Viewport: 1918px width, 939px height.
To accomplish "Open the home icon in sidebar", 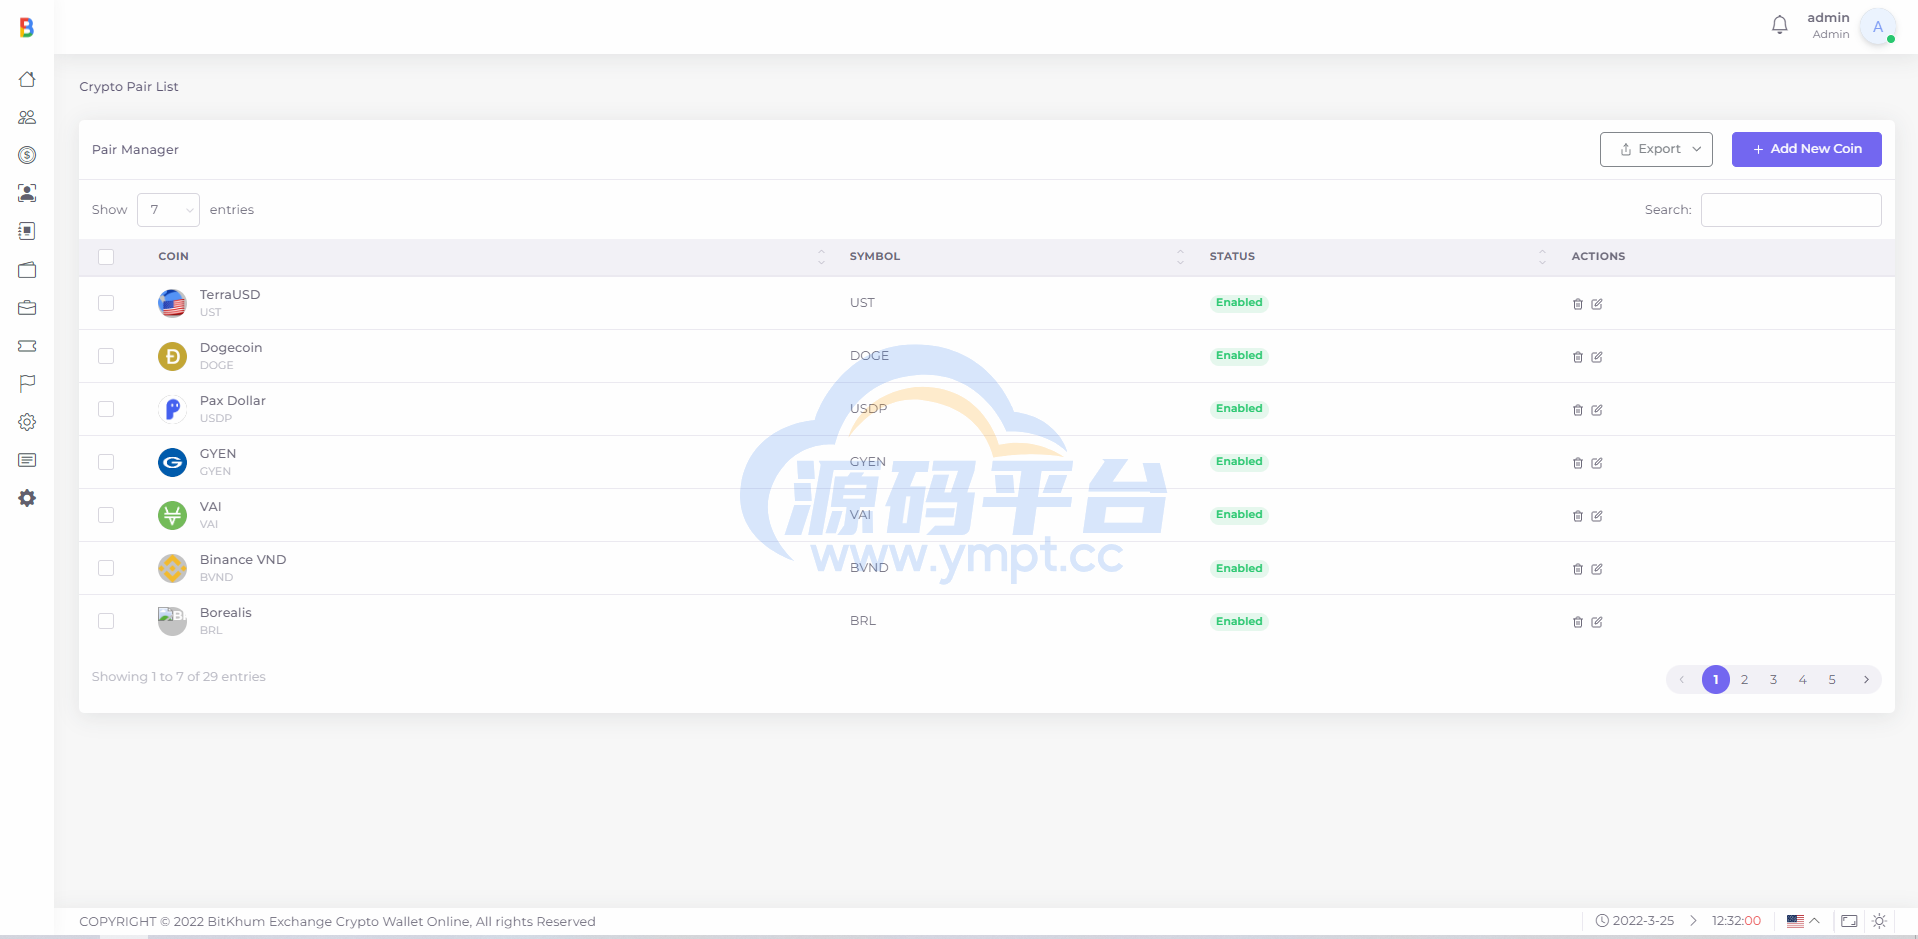I will click(27, 79).
